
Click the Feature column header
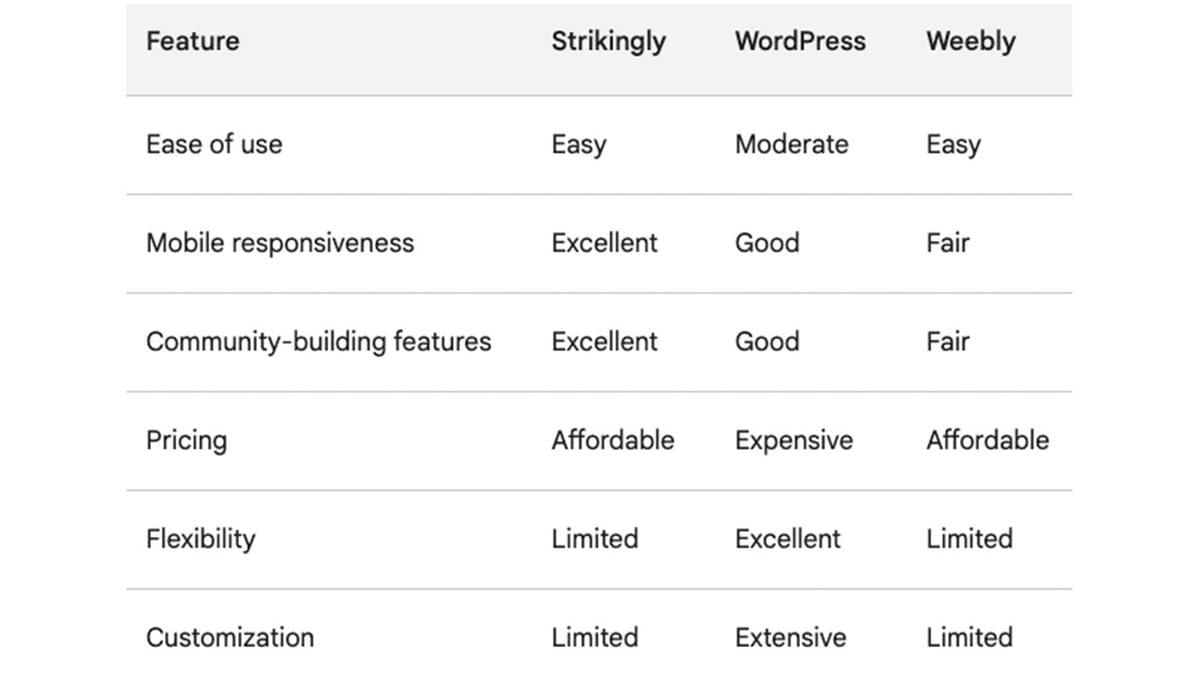pyautogui.click(x=192, y=42)
